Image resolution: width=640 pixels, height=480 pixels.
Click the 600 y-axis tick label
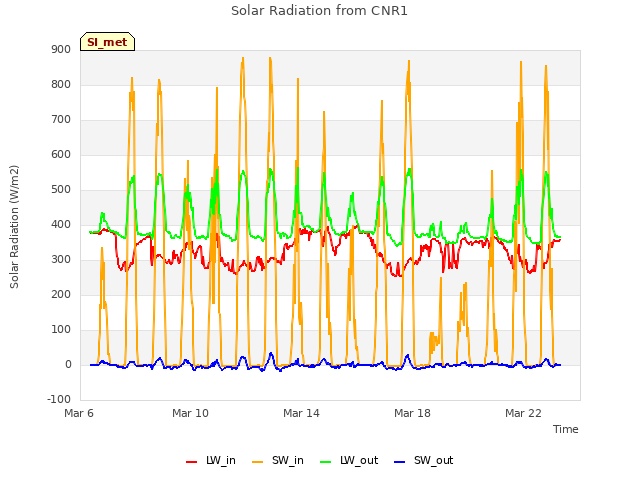(x=61, y=155)
